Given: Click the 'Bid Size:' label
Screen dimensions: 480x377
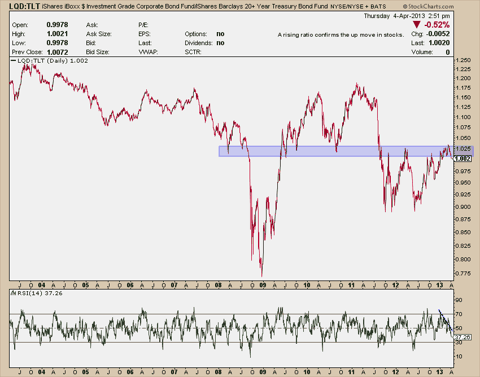Looking at the screenshot, I should pyautogui.click(x=98, y=52).
